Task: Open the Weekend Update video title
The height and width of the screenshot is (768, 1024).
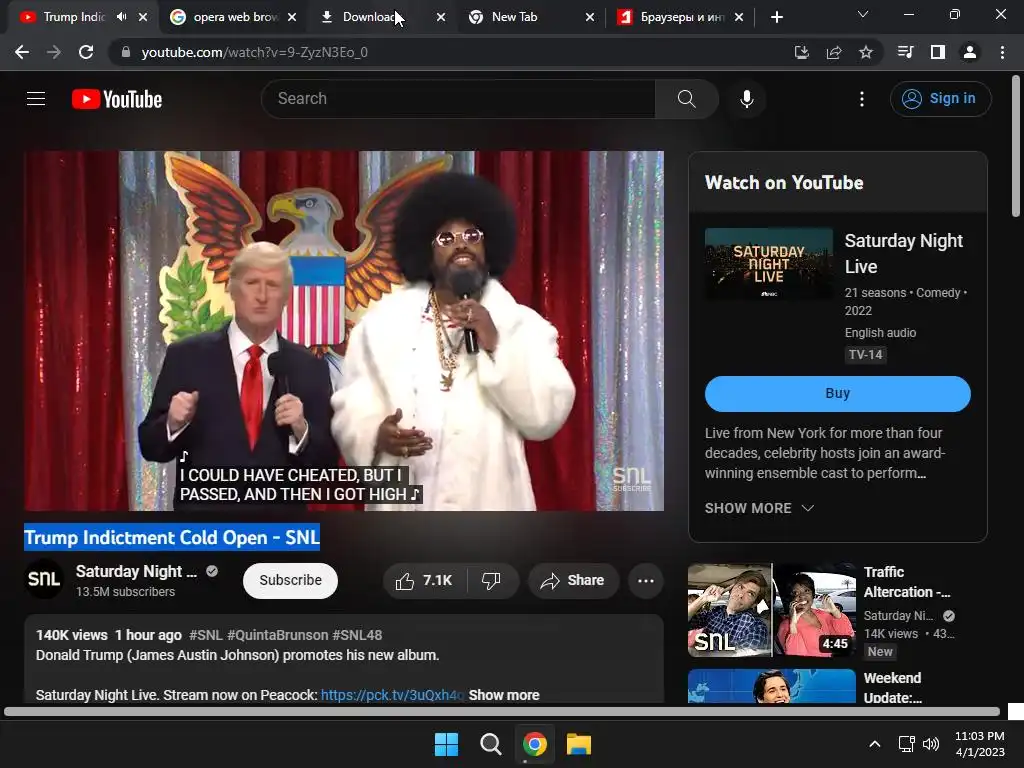Action: pyautogui.click(x=893, y=687)
